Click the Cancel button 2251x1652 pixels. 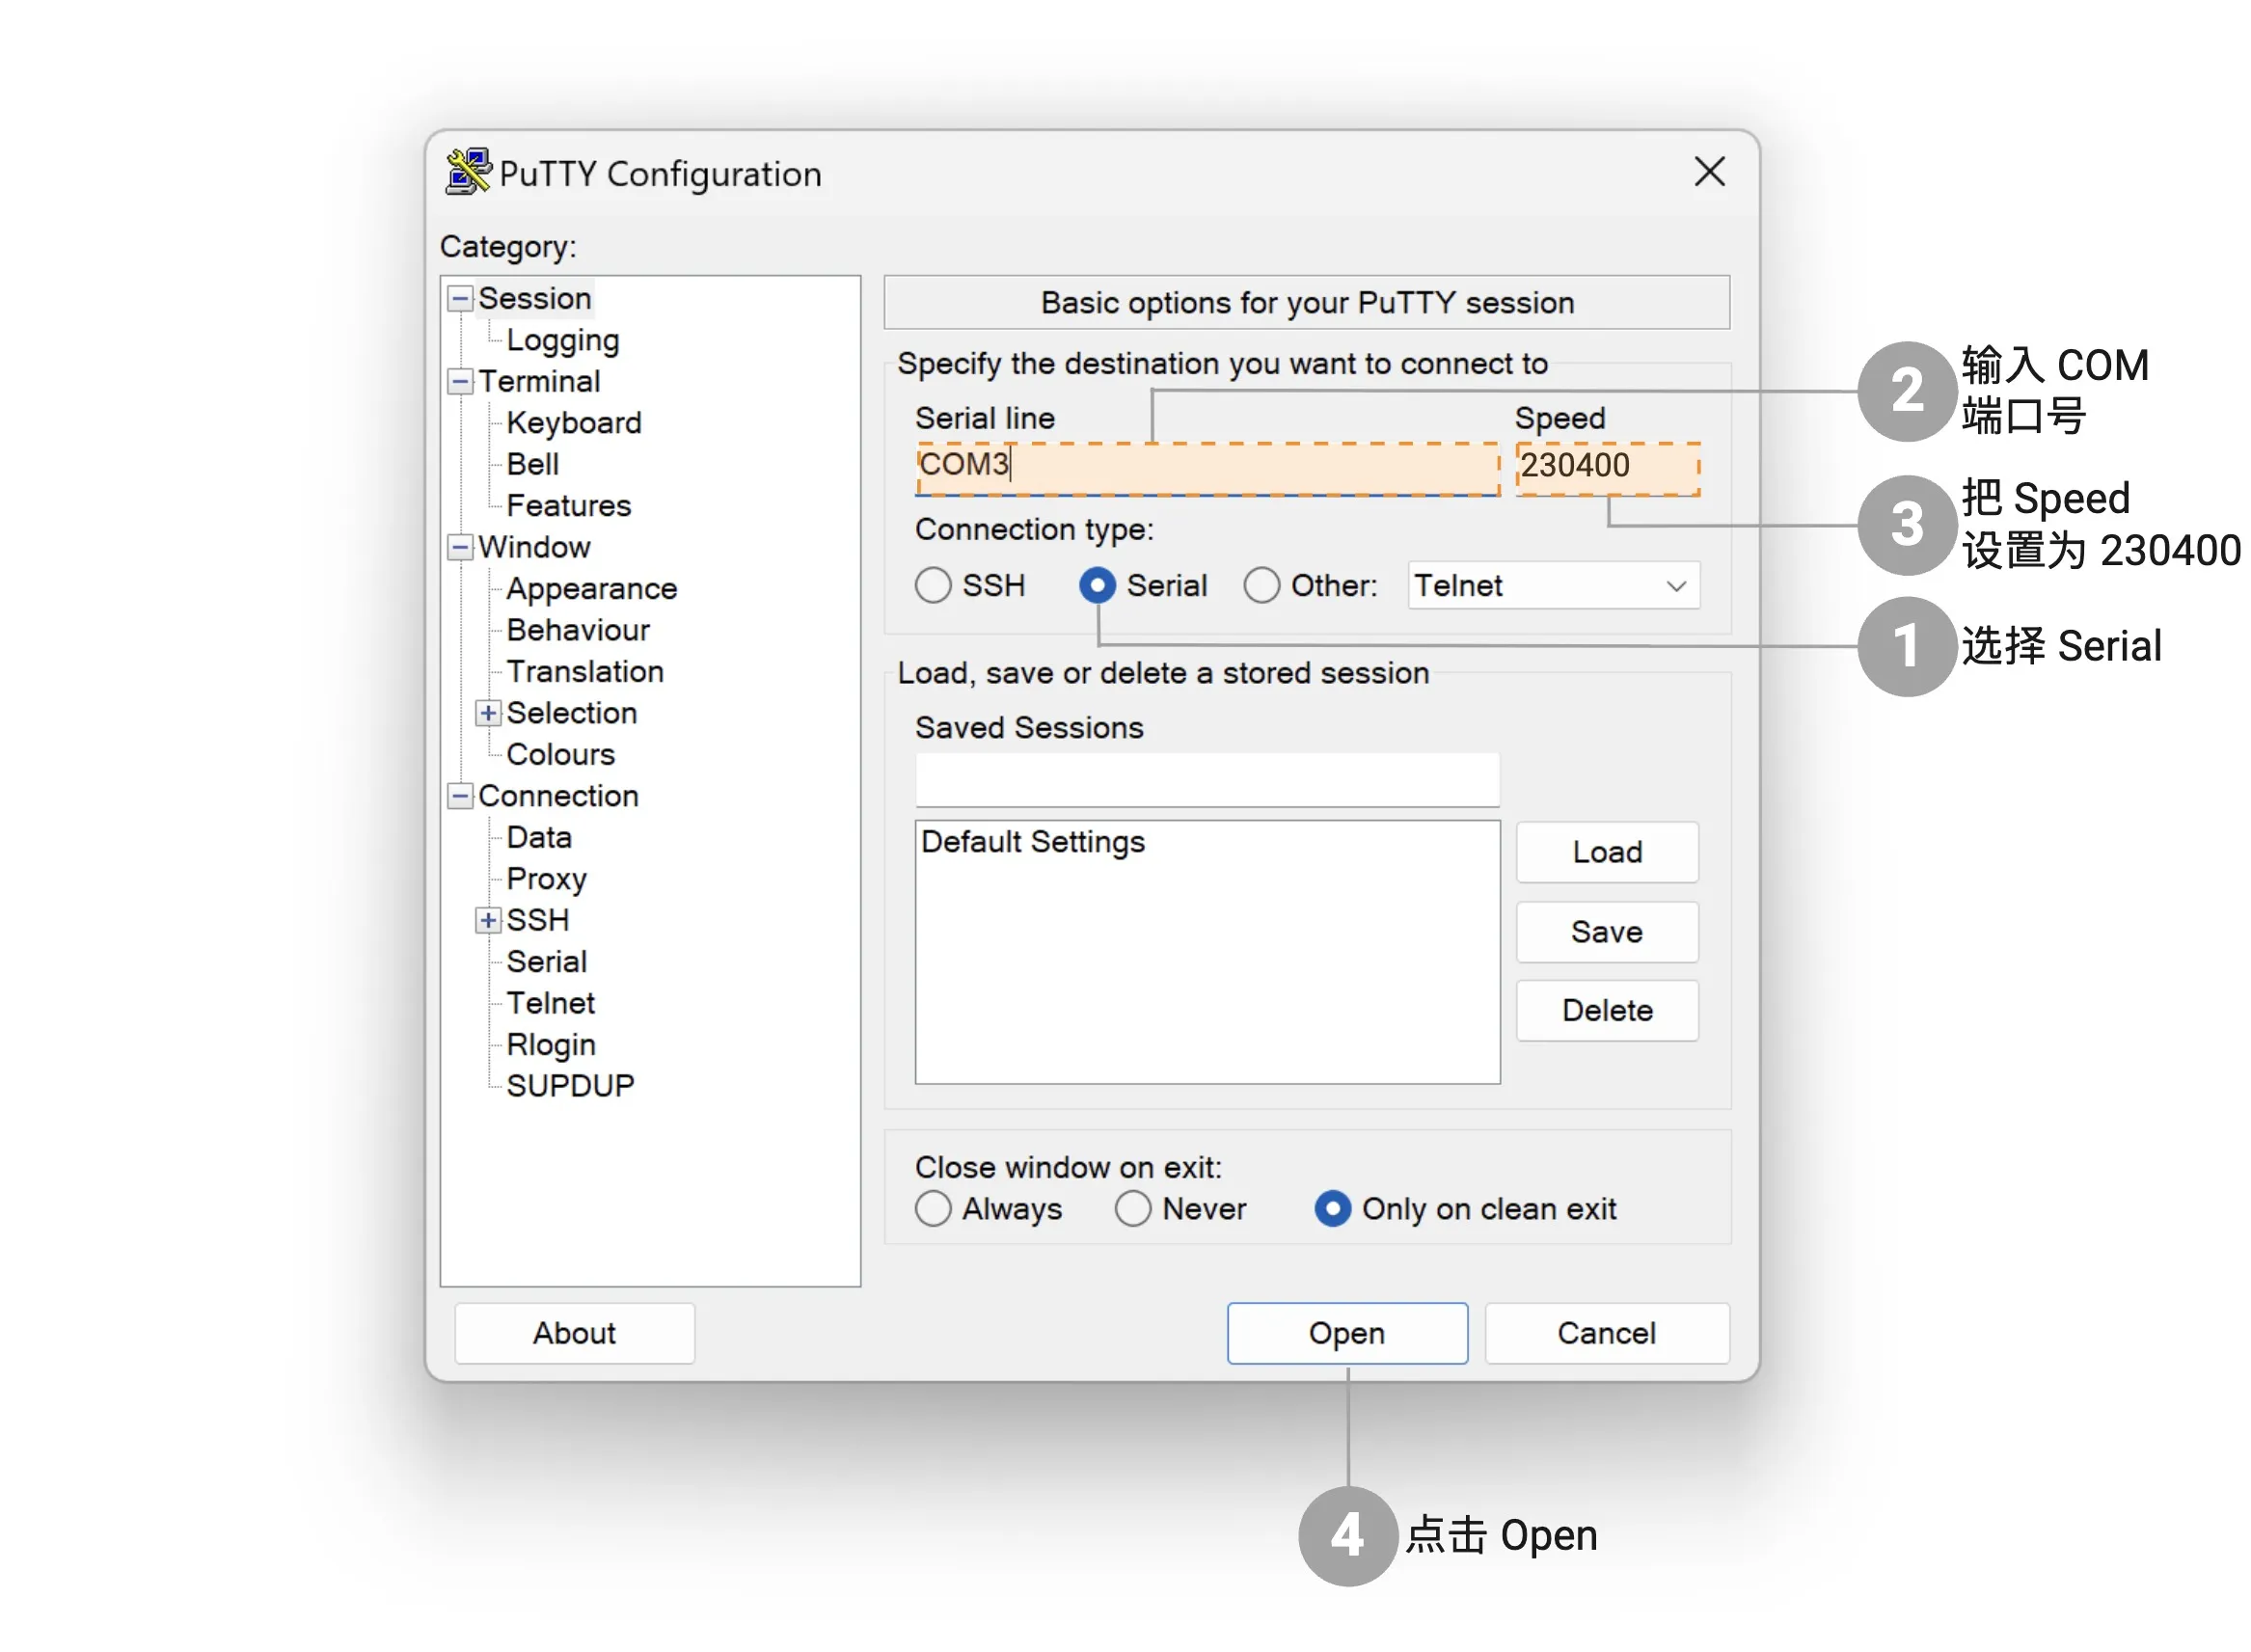coord(1606,1333)
